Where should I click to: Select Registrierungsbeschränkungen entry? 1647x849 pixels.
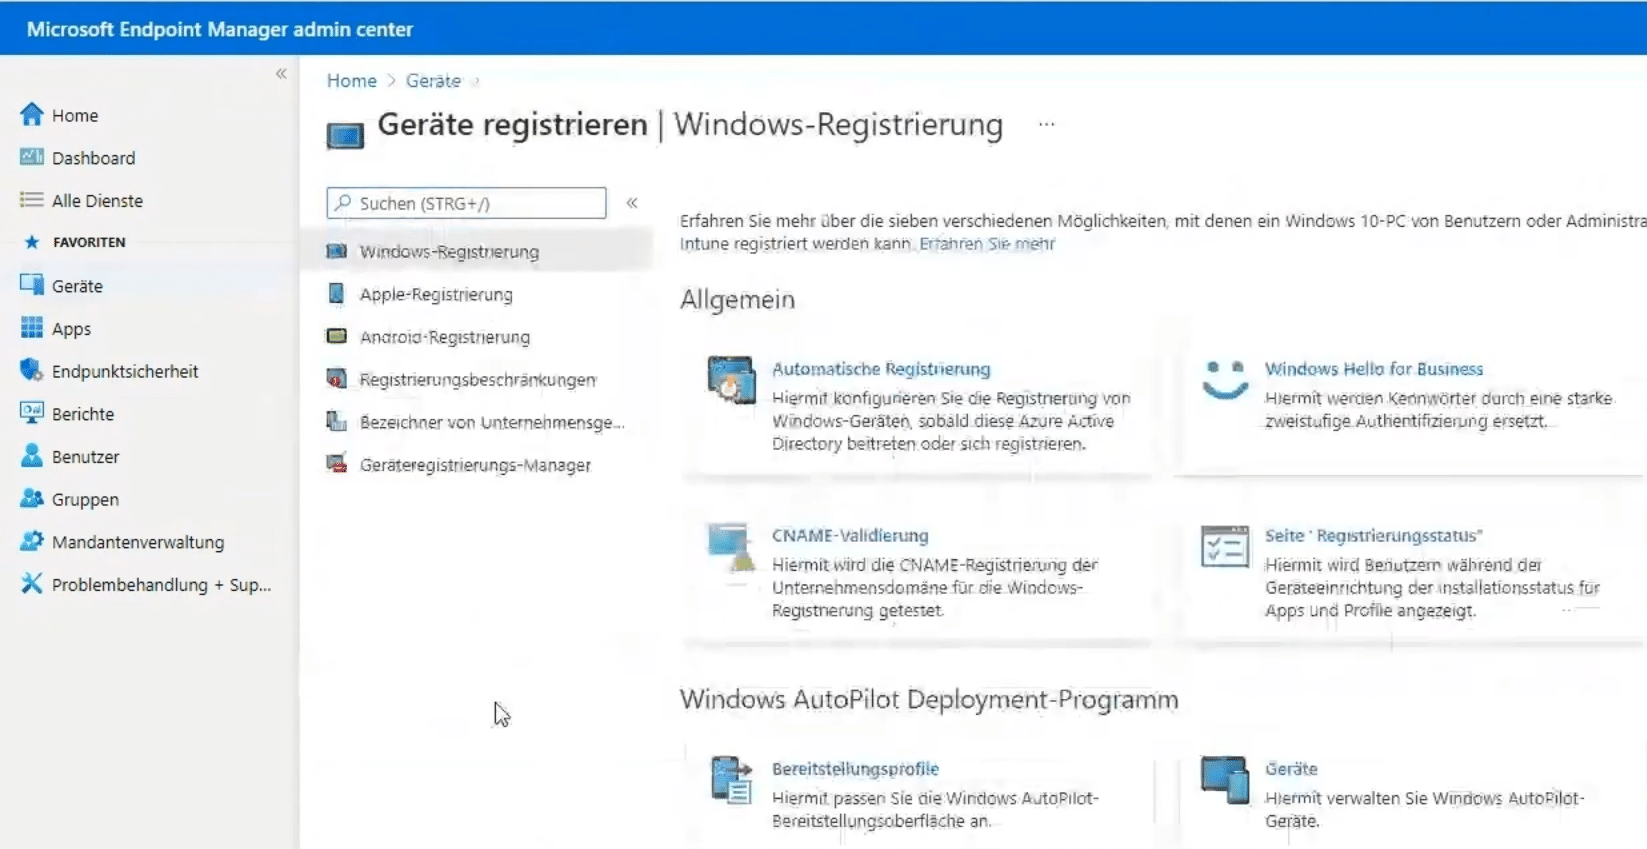pos(478,380)
